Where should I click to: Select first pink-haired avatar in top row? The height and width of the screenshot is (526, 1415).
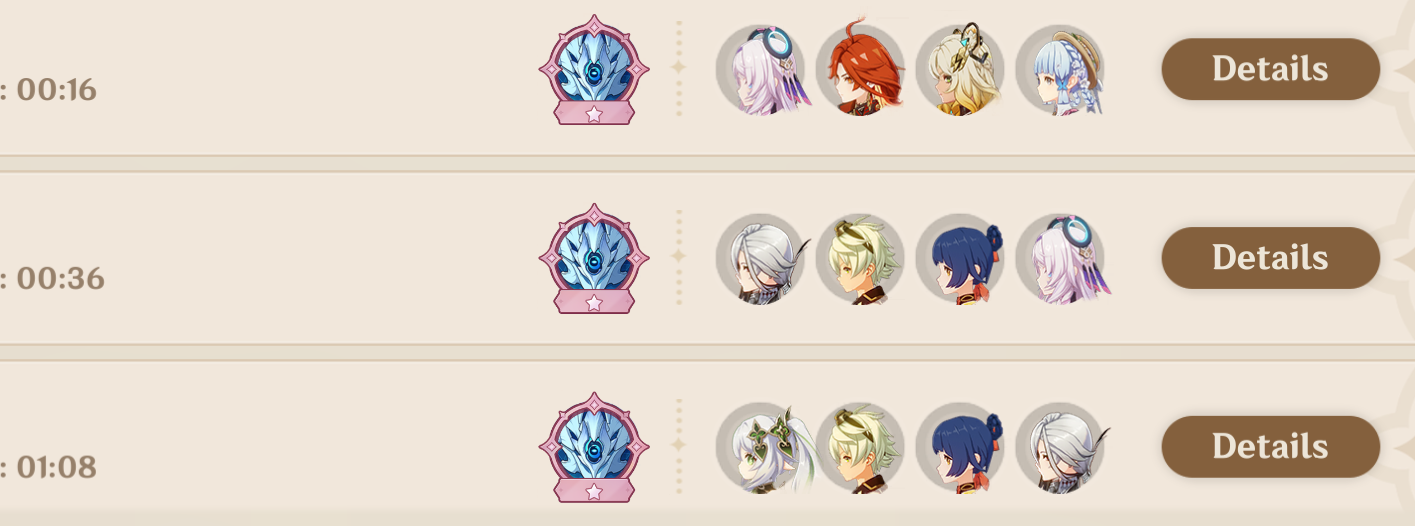click(x=761, y=70)
